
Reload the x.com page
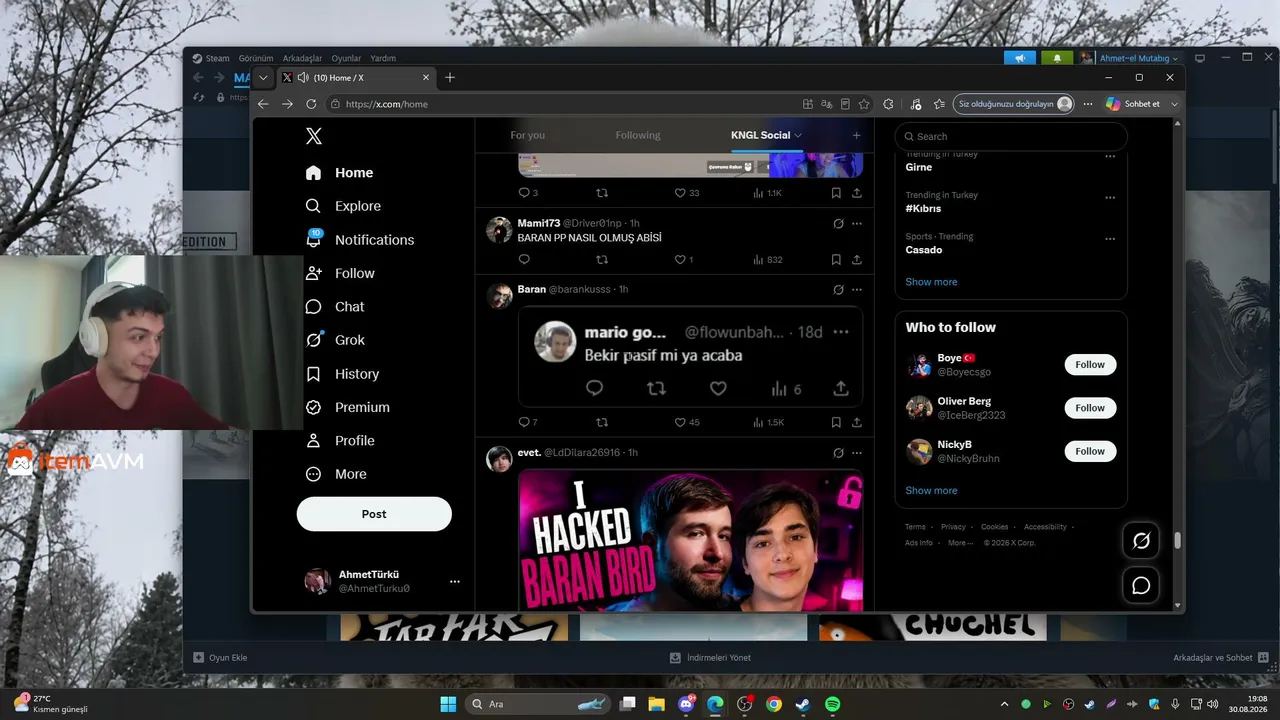pyautogui.click(x=311, y=104)
